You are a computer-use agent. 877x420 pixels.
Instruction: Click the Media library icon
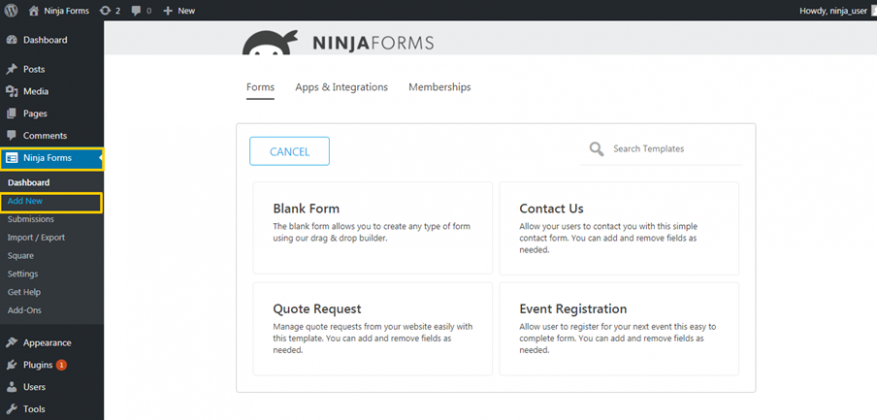12,91
